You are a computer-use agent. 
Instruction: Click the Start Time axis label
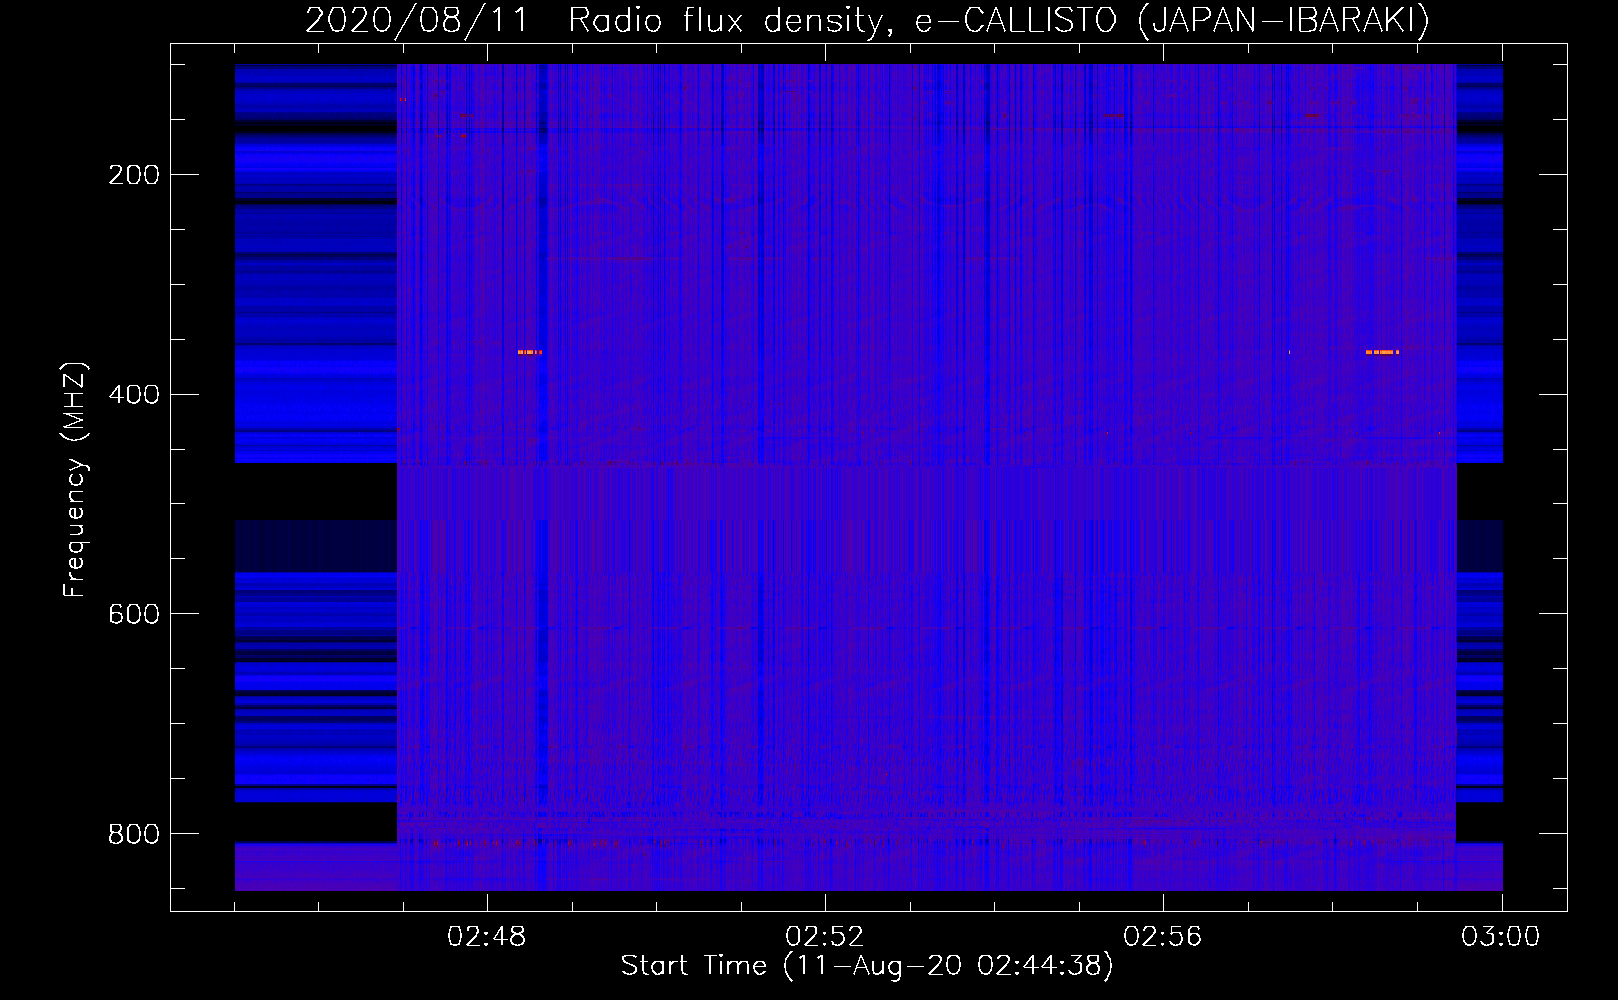(x=867, y=966)
